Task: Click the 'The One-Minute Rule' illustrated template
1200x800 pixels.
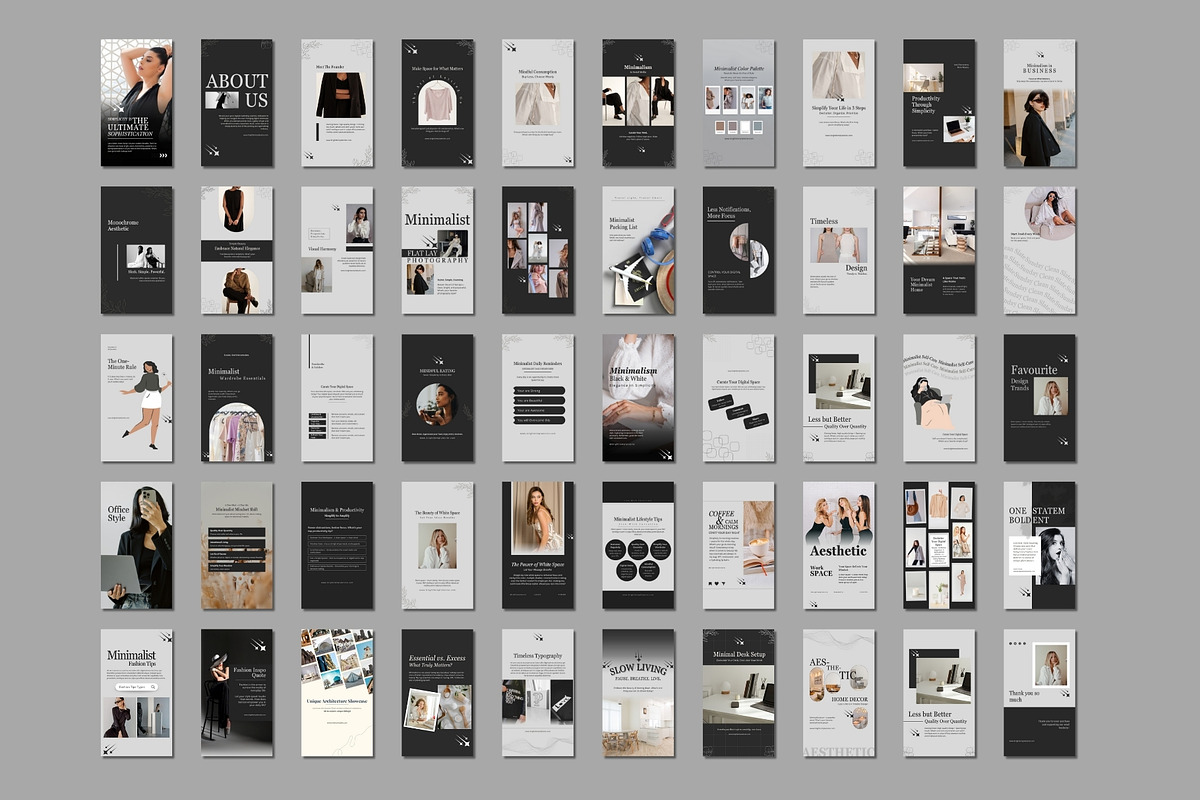Action: [x=137, y=398]
